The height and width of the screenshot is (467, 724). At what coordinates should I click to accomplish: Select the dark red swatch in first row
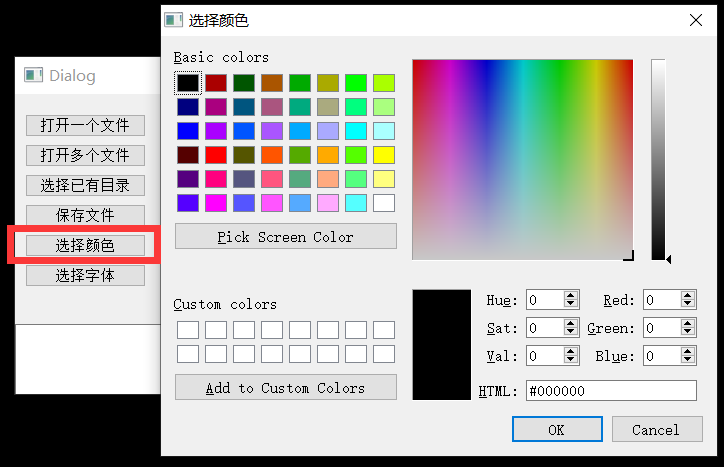pyautogui.click(x=216, y=83)
